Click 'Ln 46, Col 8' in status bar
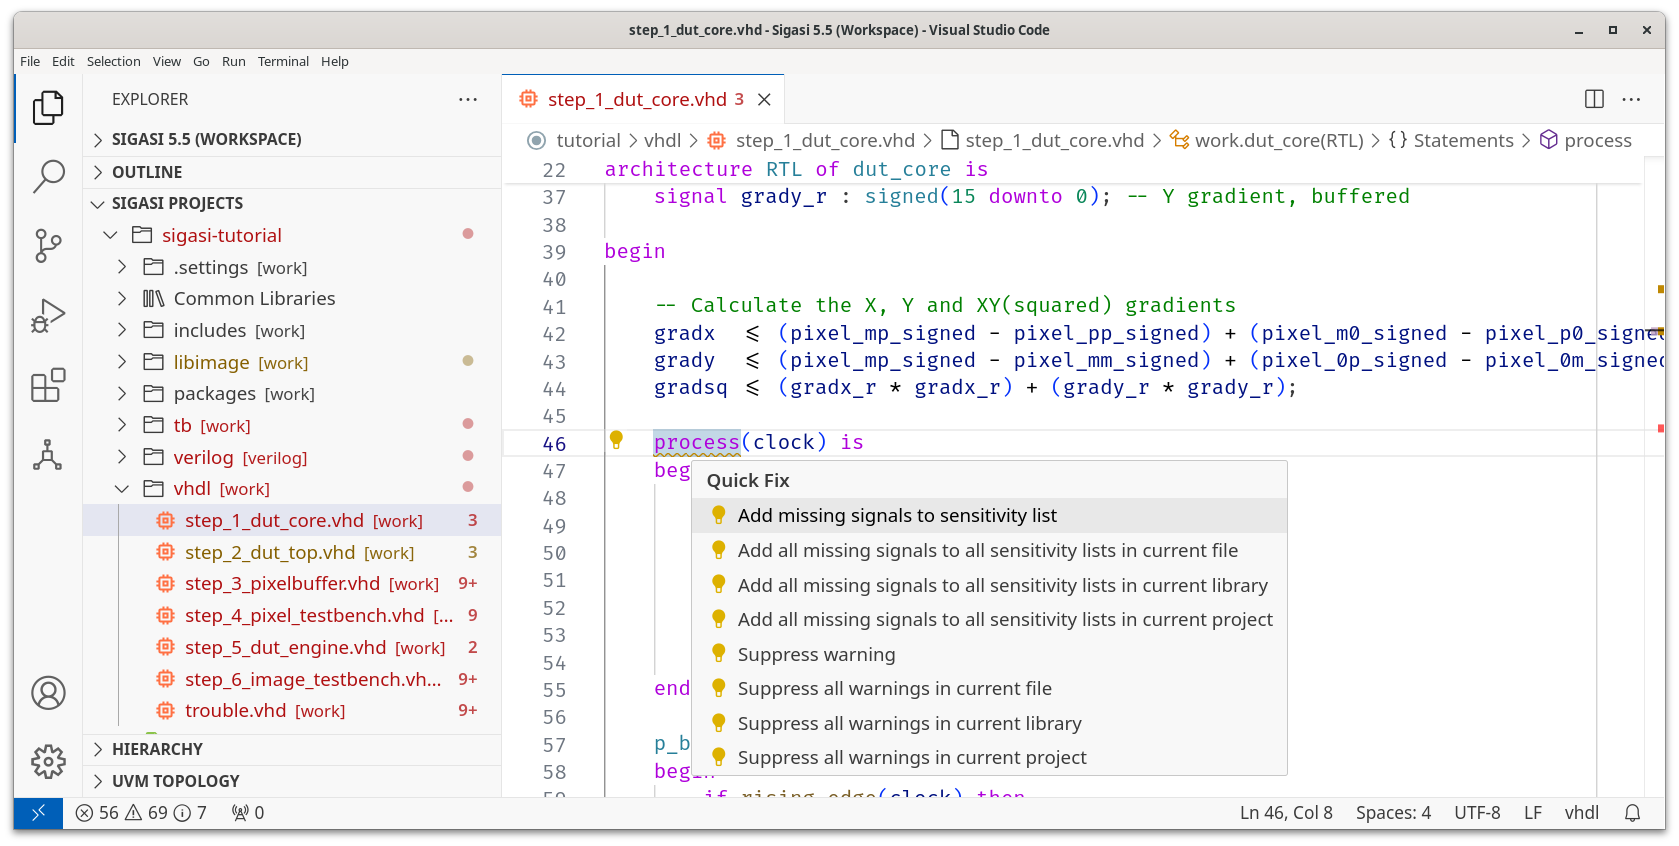Screen dimensions: 1679x846 (x=1286, y=813)
